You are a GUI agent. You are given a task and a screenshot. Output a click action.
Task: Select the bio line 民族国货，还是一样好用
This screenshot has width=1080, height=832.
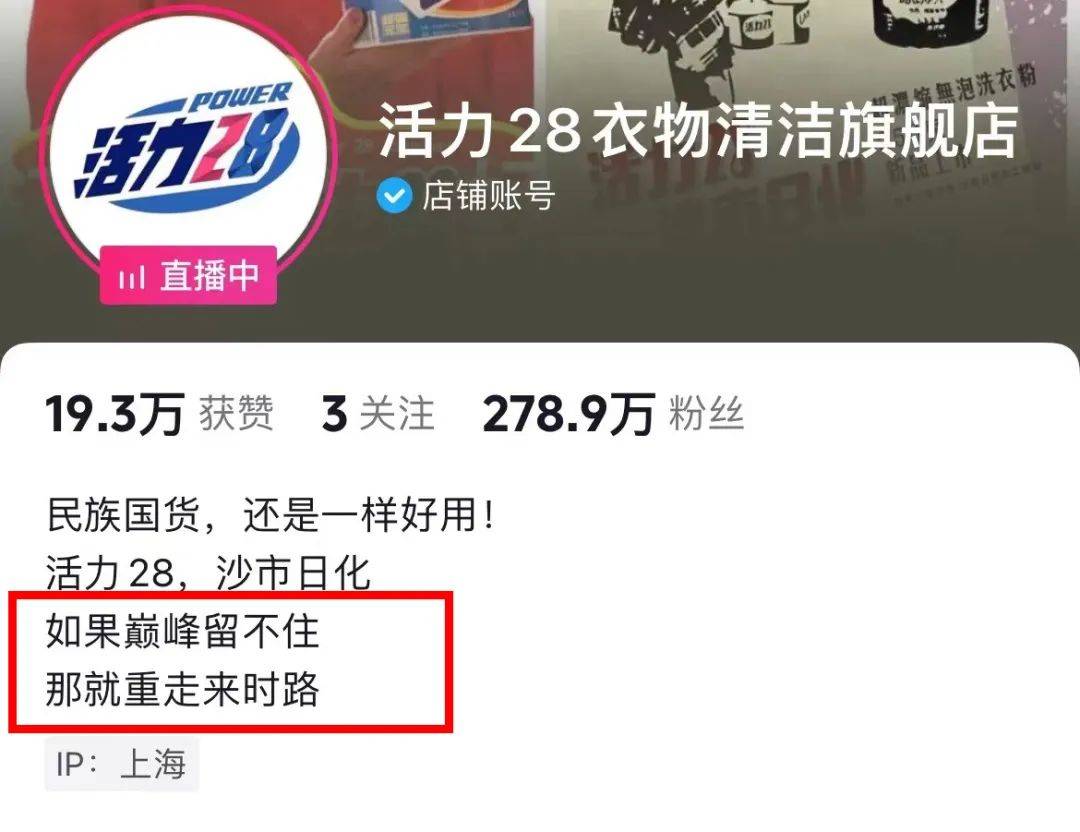(x=270, y=515)
